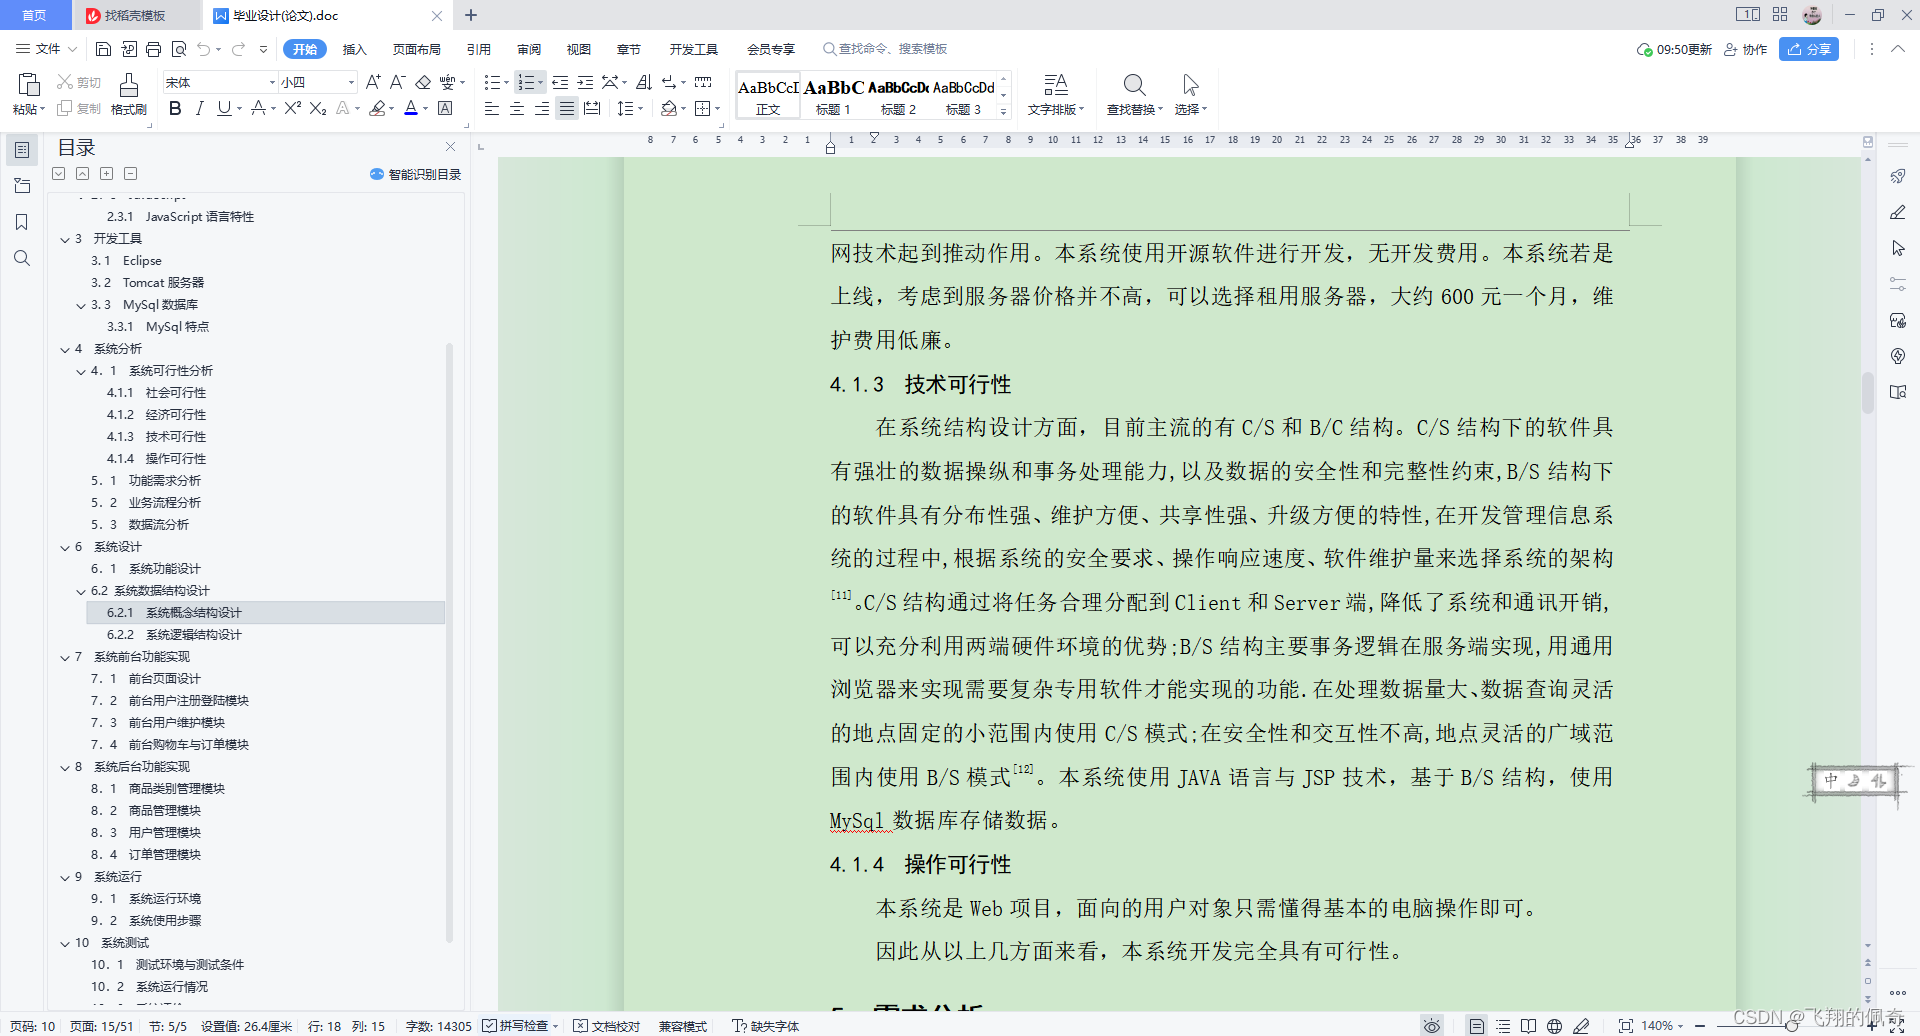Align paragraph text to the left

(492, 108)
